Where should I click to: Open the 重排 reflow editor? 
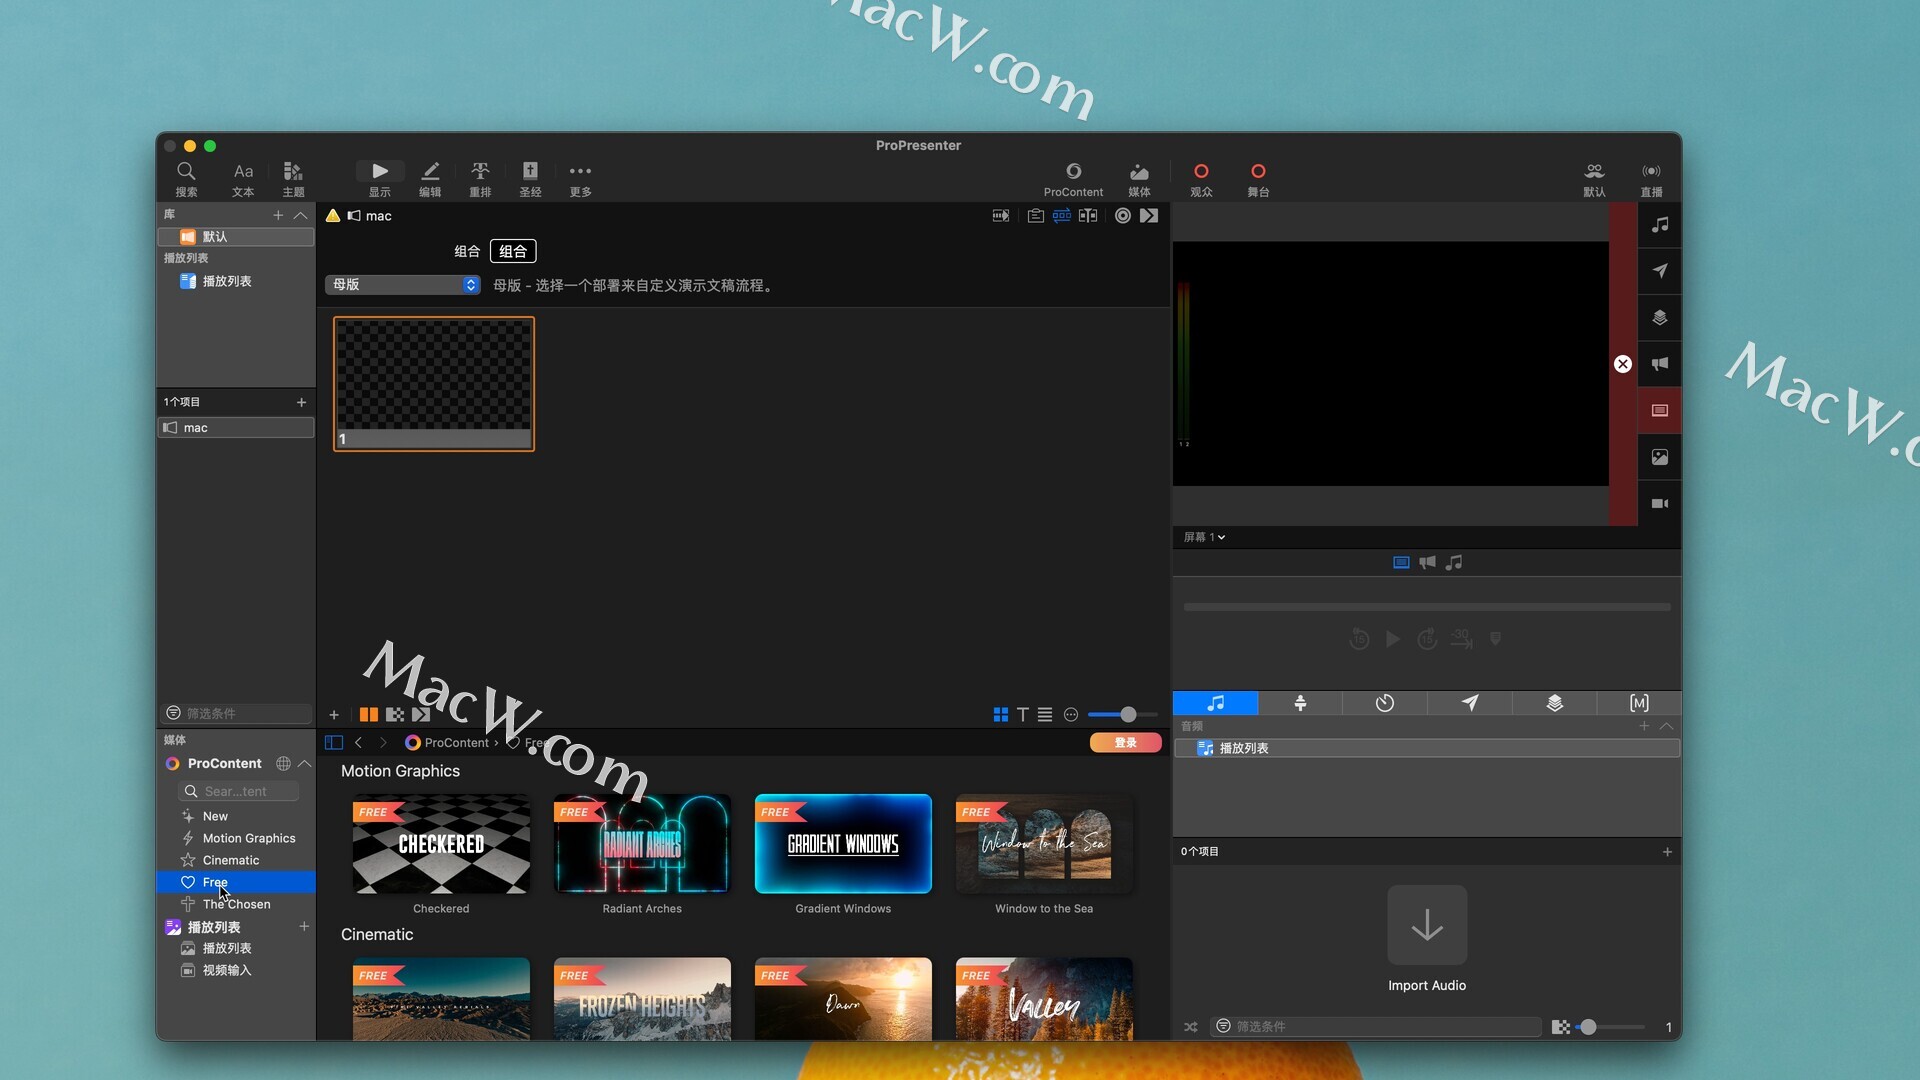pyautogui.click(x=480, y=179)
